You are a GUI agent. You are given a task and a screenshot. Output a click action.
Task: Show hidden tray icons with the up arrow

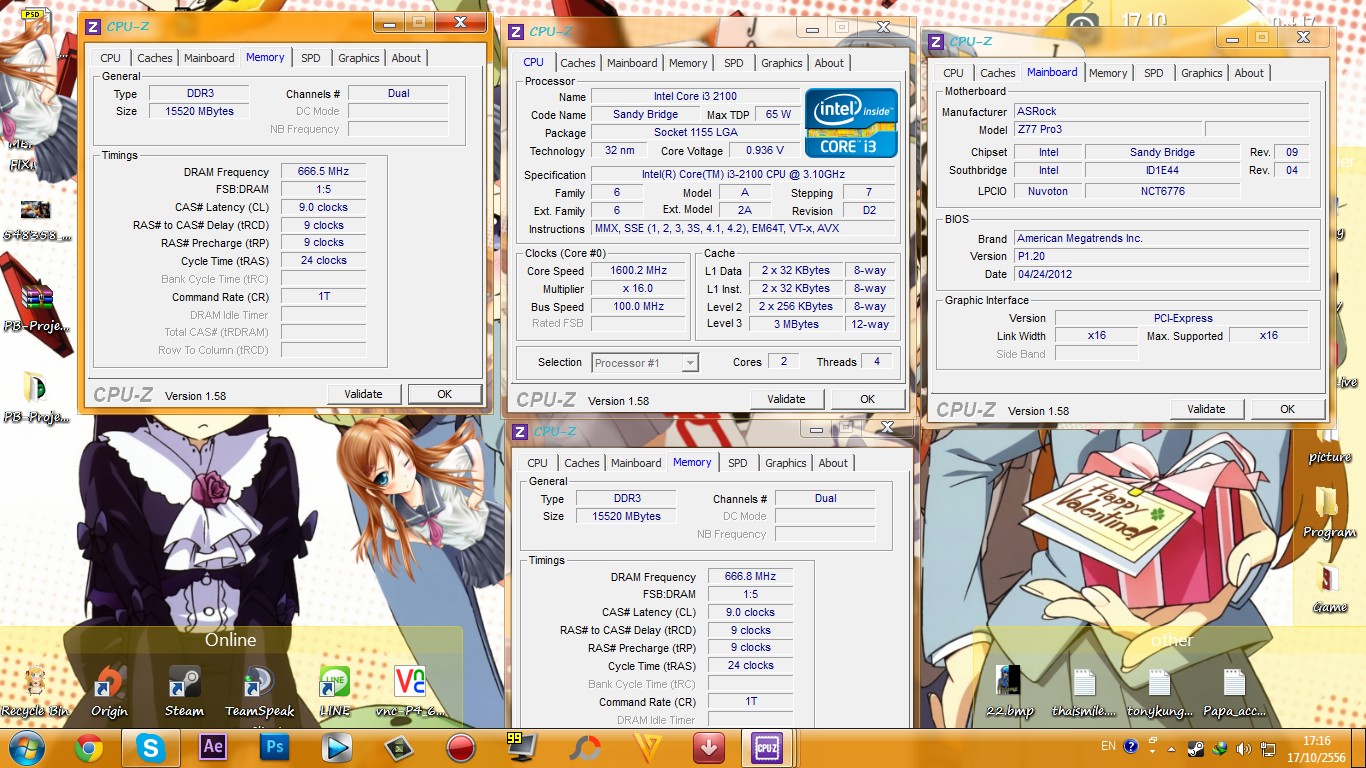pyautogui.click(x=1173, y=747)
